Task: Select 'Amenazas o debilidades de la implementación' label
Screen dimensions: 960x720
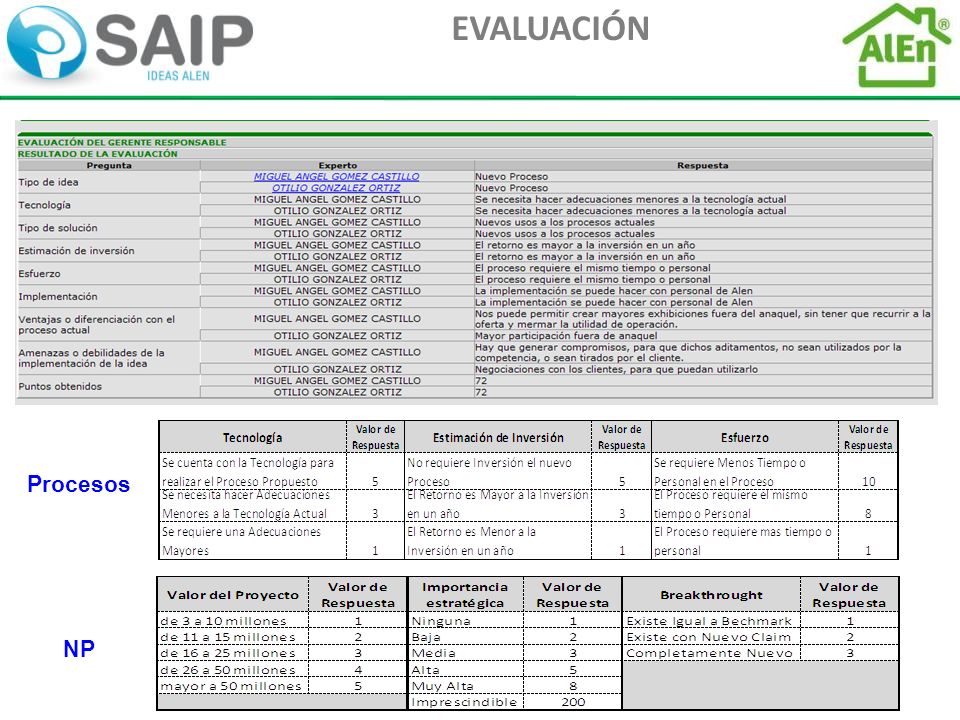Action: point(91,358)
